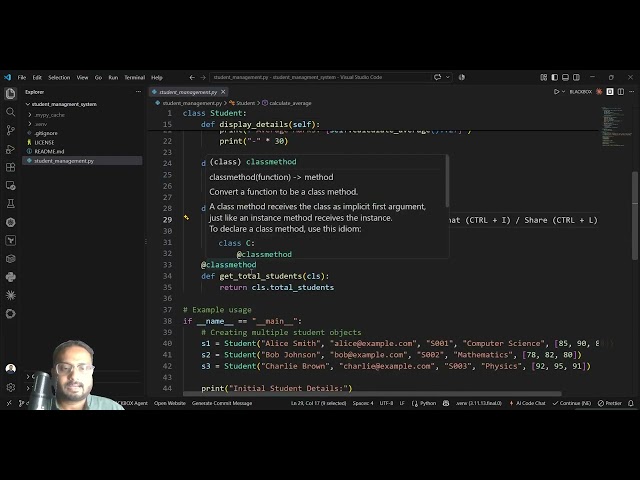Open the Python extension view in the activity bar
640x480 pixels.
(x=11, y=277)
